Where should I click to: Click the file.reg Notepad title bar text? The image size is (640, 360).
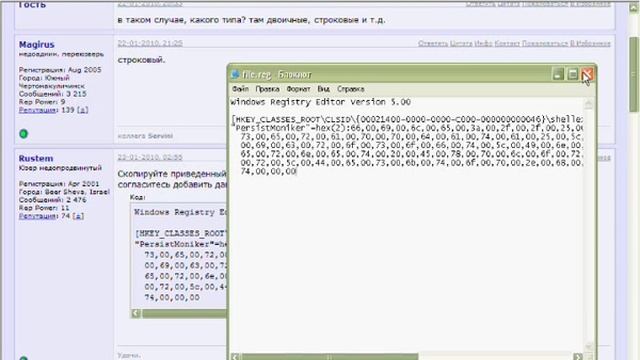pyautogui.click(x=277, y=75)
